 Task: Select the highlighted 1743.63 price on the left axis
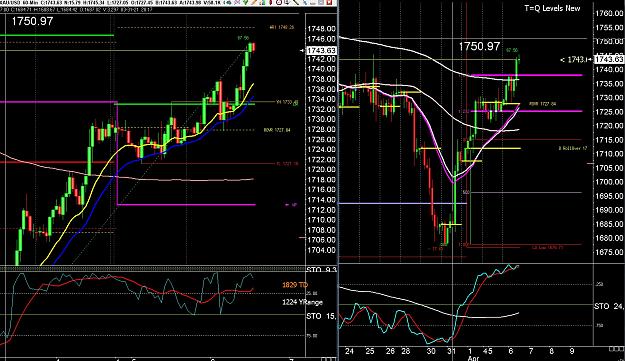tap(321, 51)
